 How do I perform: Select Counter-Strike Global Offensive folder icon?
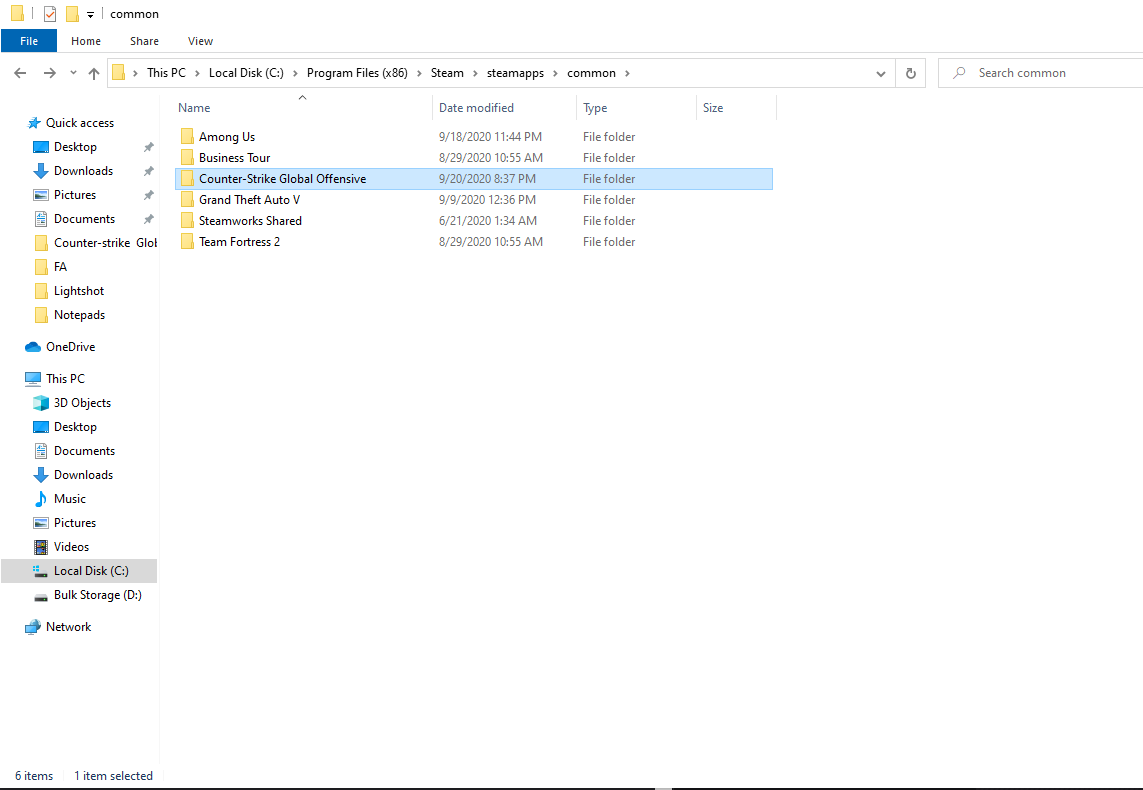pos(187,179)
